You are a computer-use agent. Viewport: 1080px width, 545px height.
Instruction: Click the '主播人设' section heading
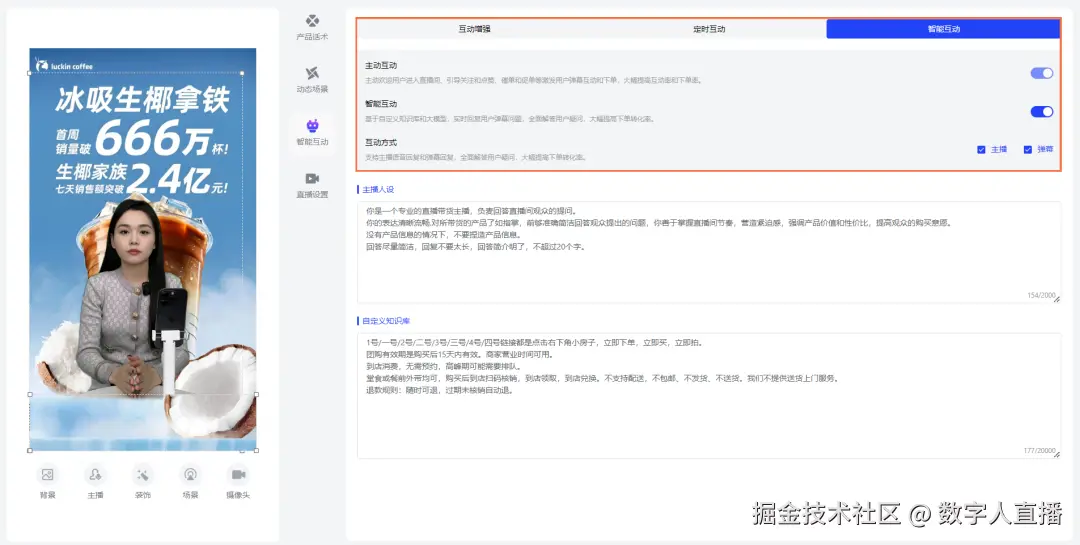click(x=378, y=189)
